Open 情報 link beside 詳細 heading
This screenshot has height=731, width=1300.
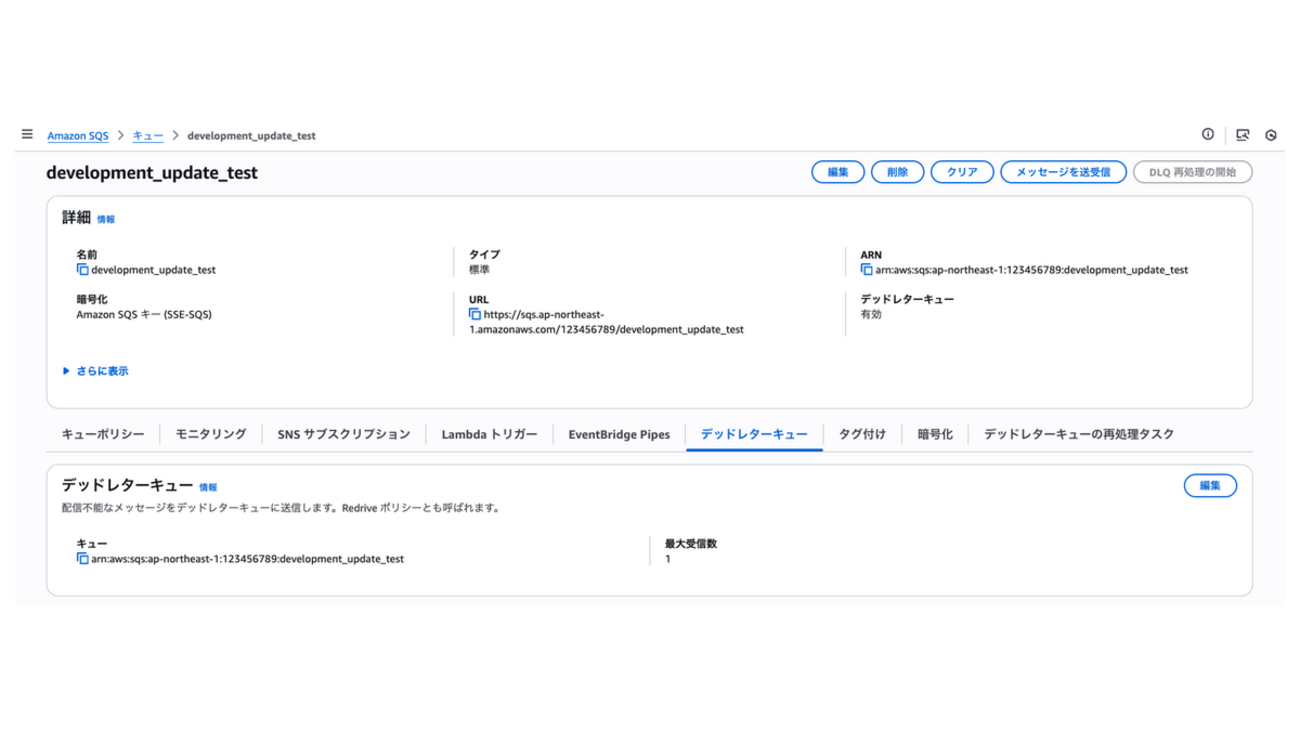[106, 219]
